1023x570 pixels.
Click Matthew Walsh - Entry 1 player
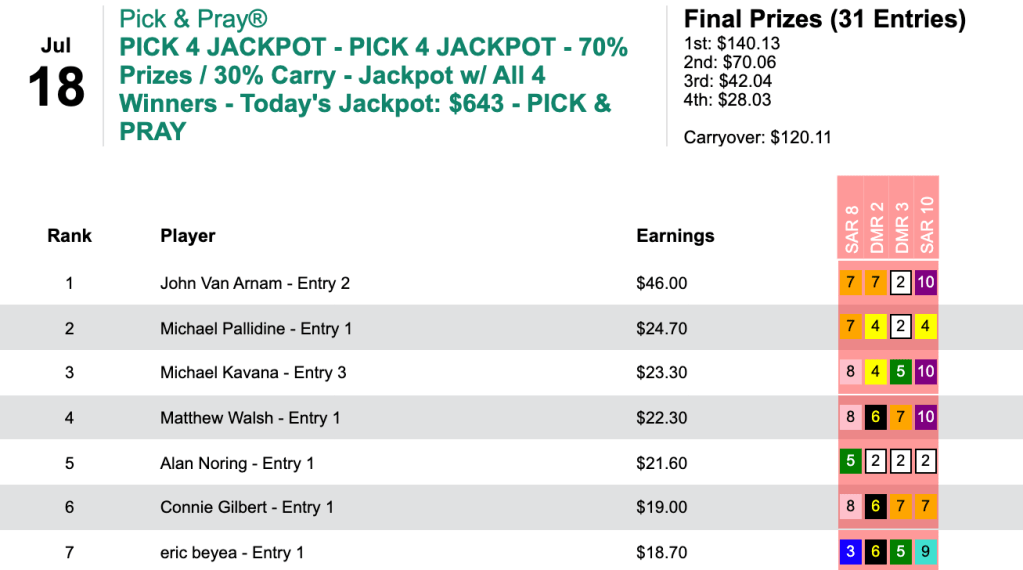(x=250, y=418)
